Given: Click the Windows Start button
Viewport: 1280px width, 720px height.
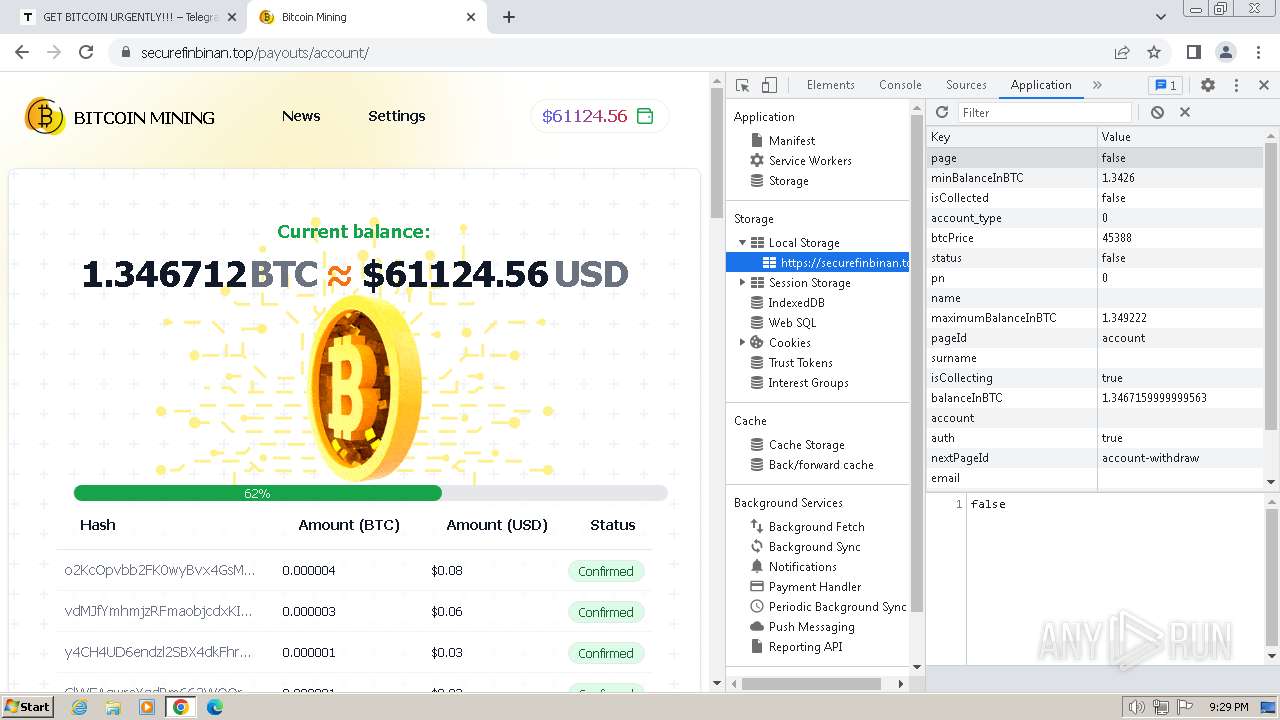Looking at the screenshot, I should point(28,706).
